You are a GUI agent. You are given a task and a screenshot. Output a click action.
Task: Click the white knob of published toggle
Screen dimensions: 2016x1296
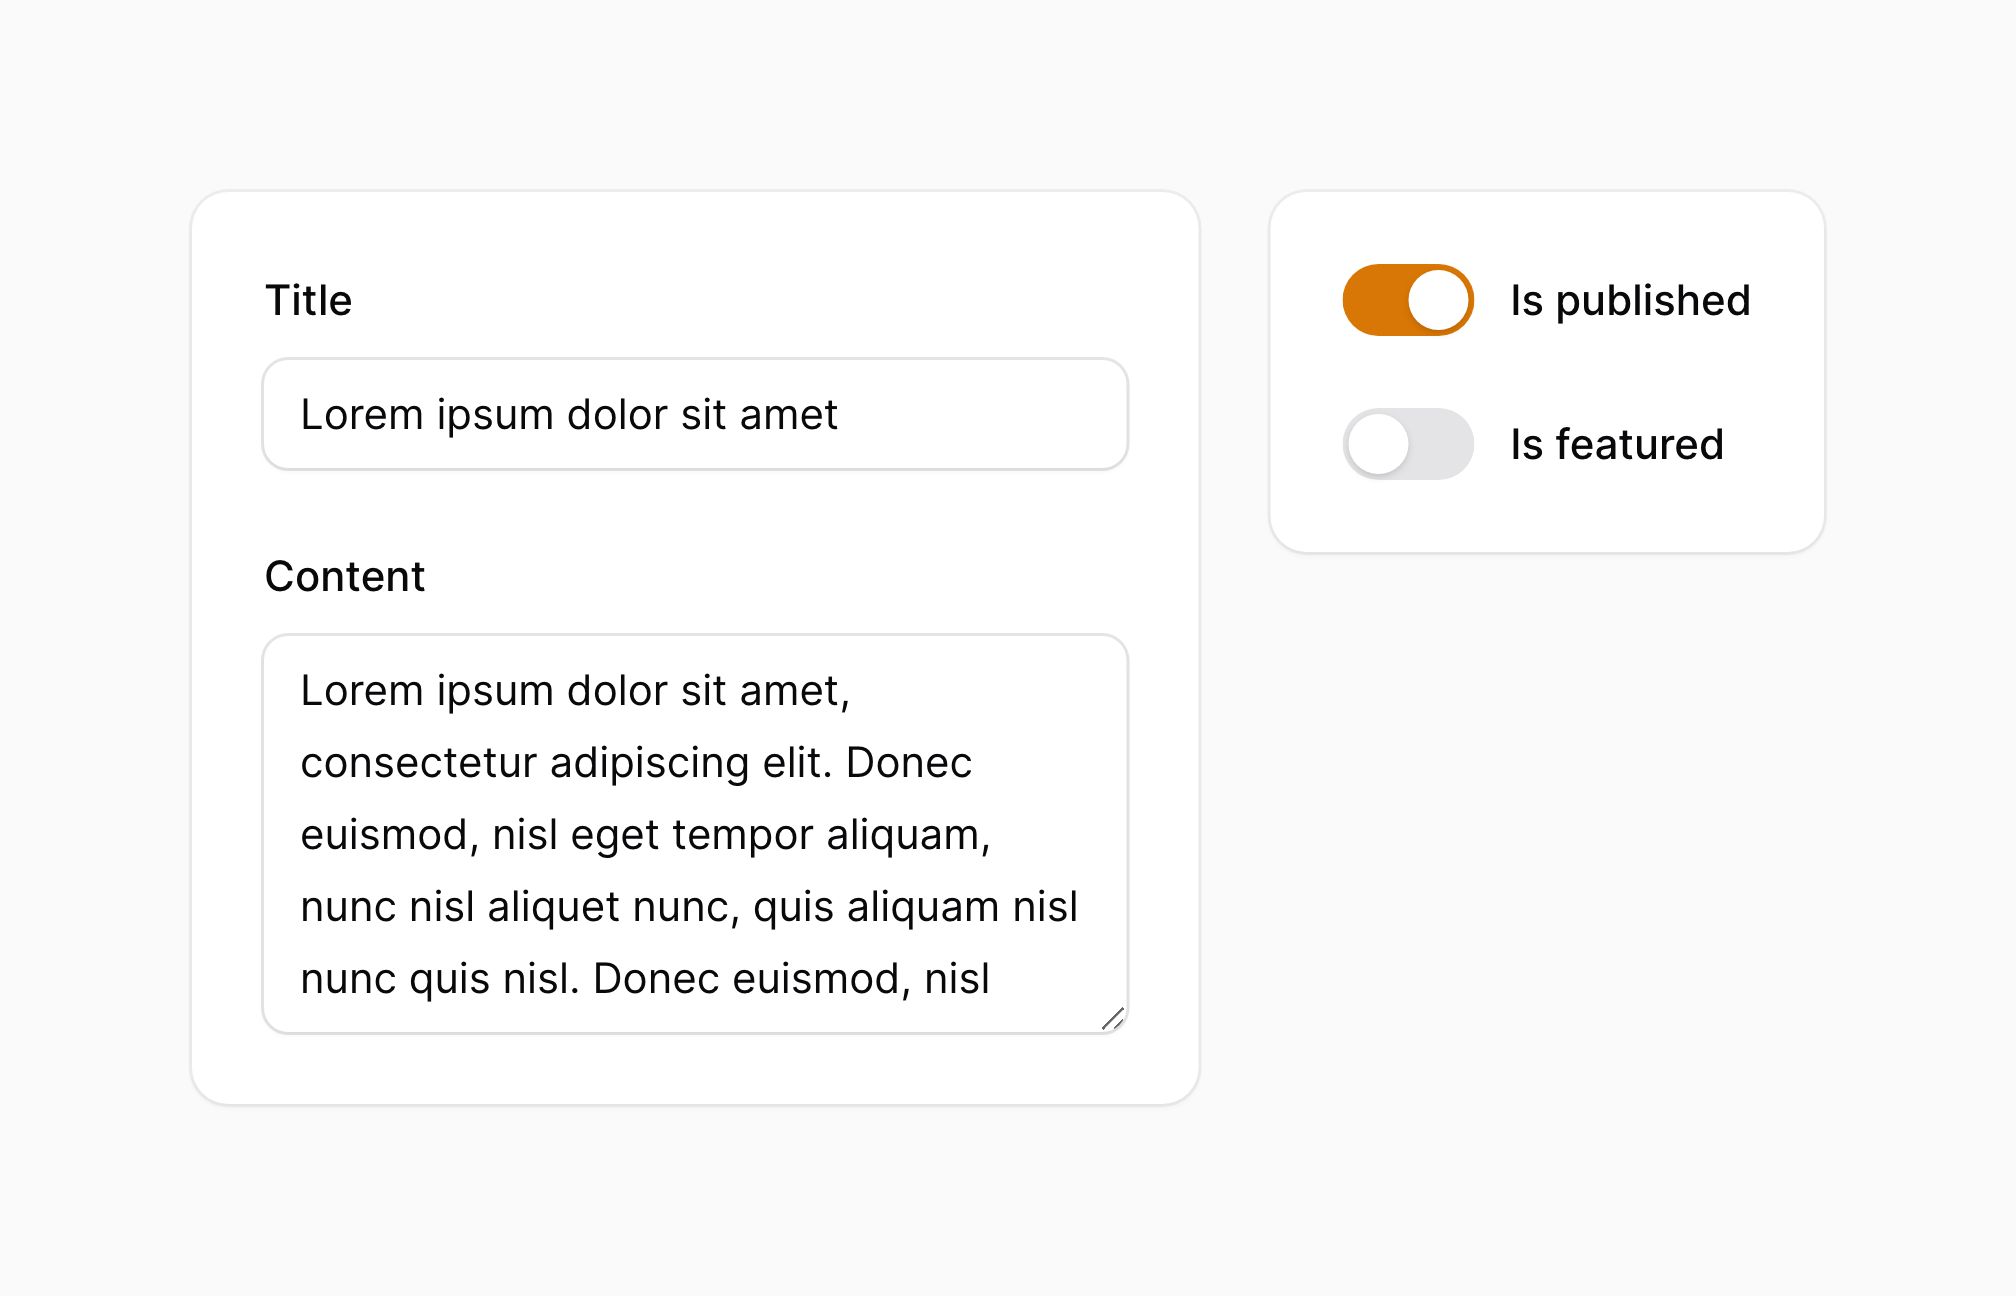(1438, 300)
